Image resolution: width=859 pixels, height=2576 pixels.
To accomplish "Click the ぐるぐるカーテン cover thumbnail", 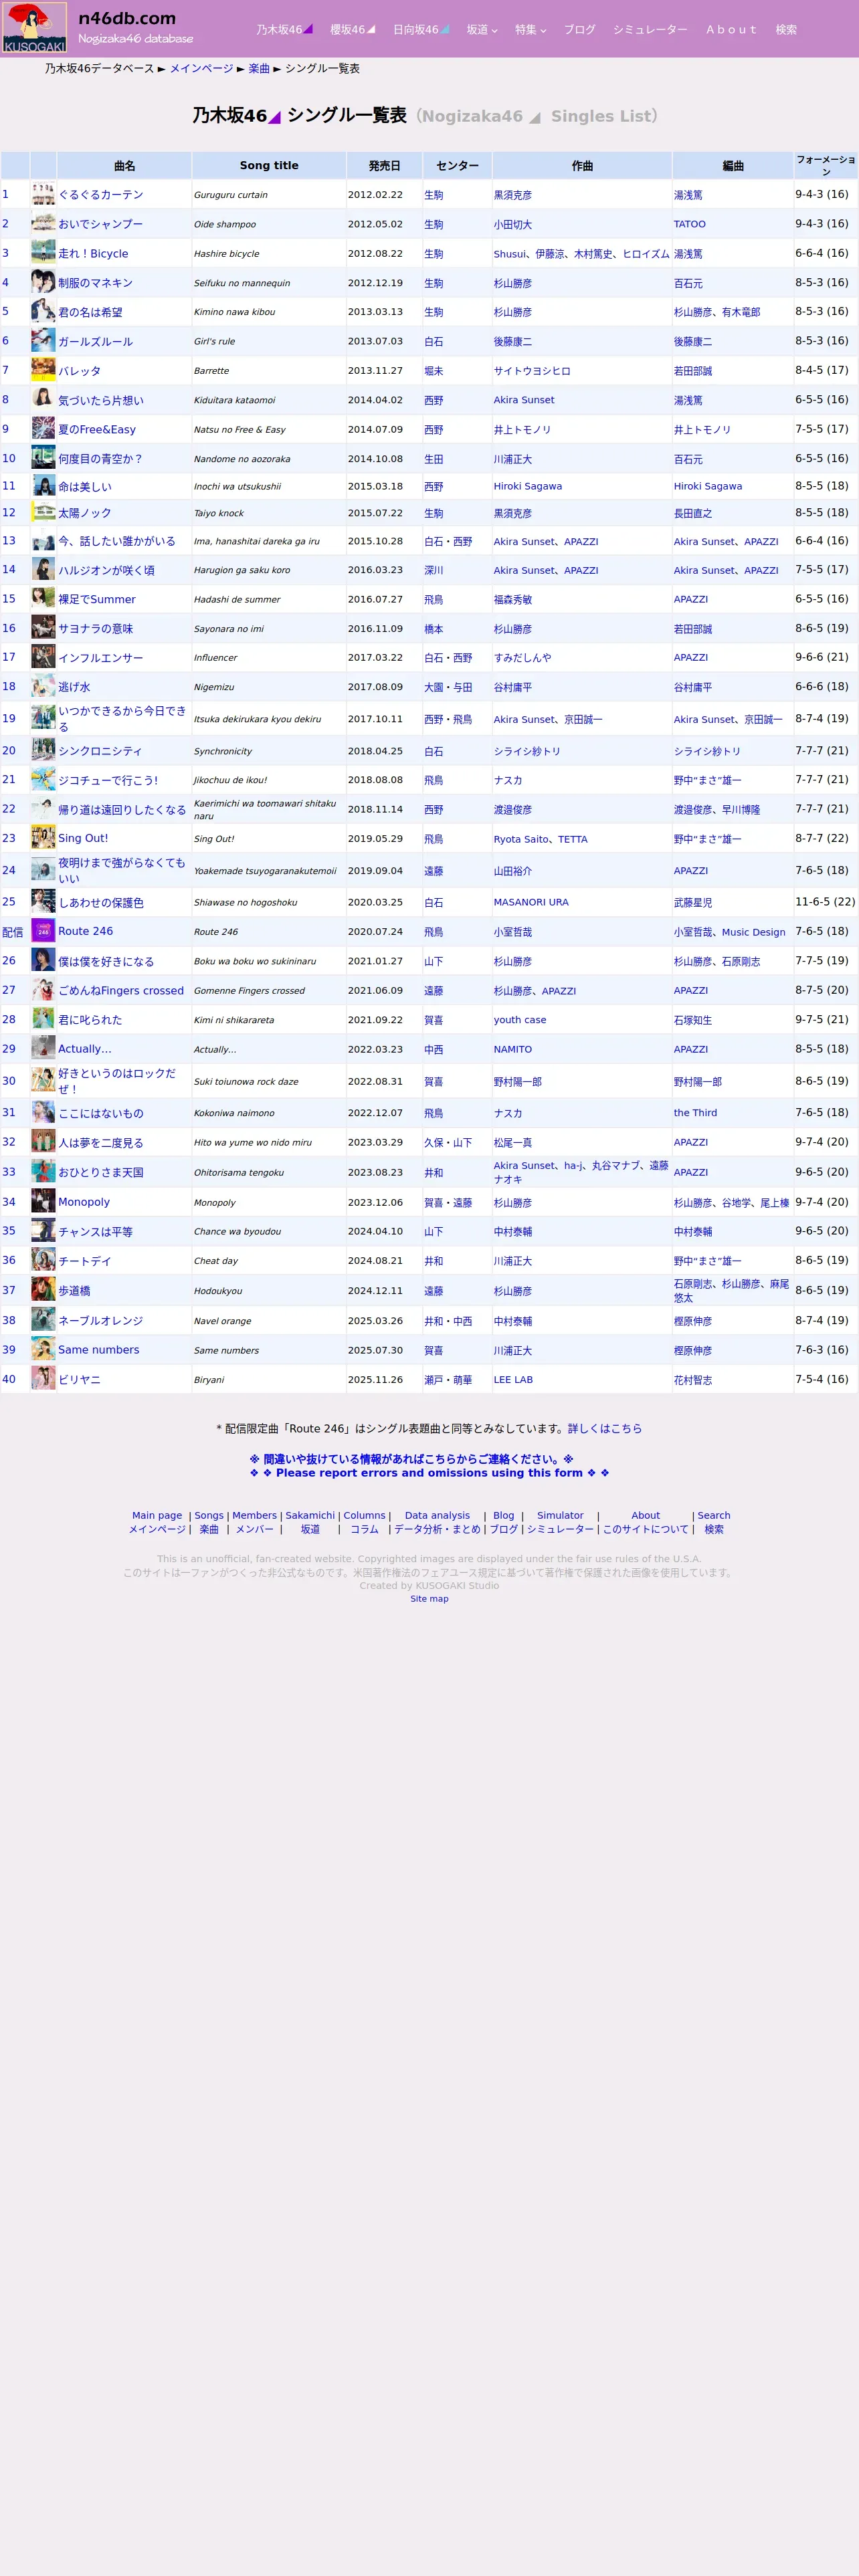I will point(43,194).
